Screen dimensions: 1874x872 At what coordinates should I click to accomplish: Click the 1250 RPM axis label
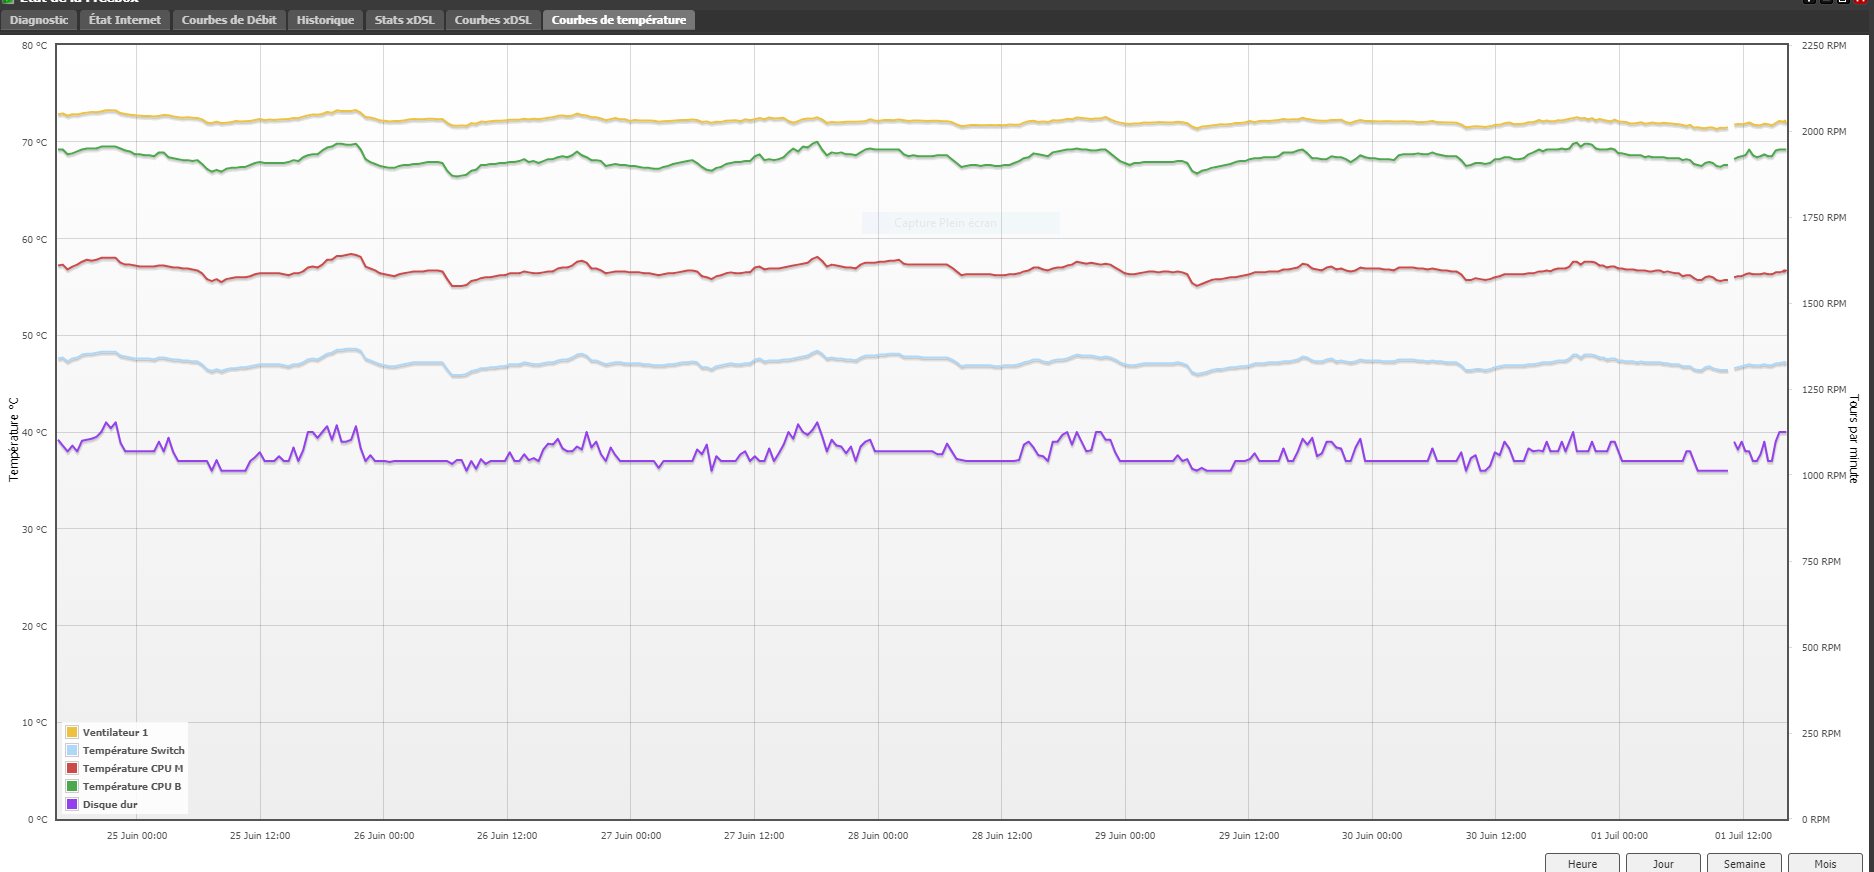(x=1824, y=389)
